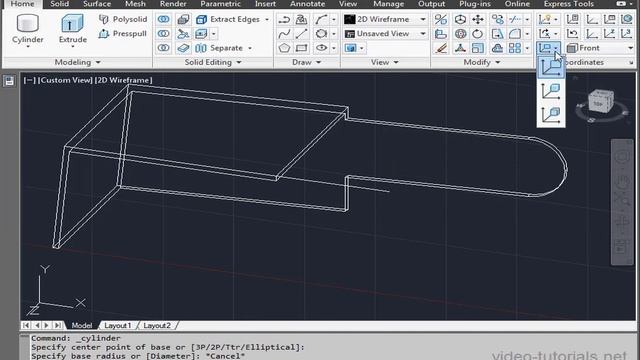Expand the View panel title
This screenshot has width=640, height=360.
coord(384,62)
